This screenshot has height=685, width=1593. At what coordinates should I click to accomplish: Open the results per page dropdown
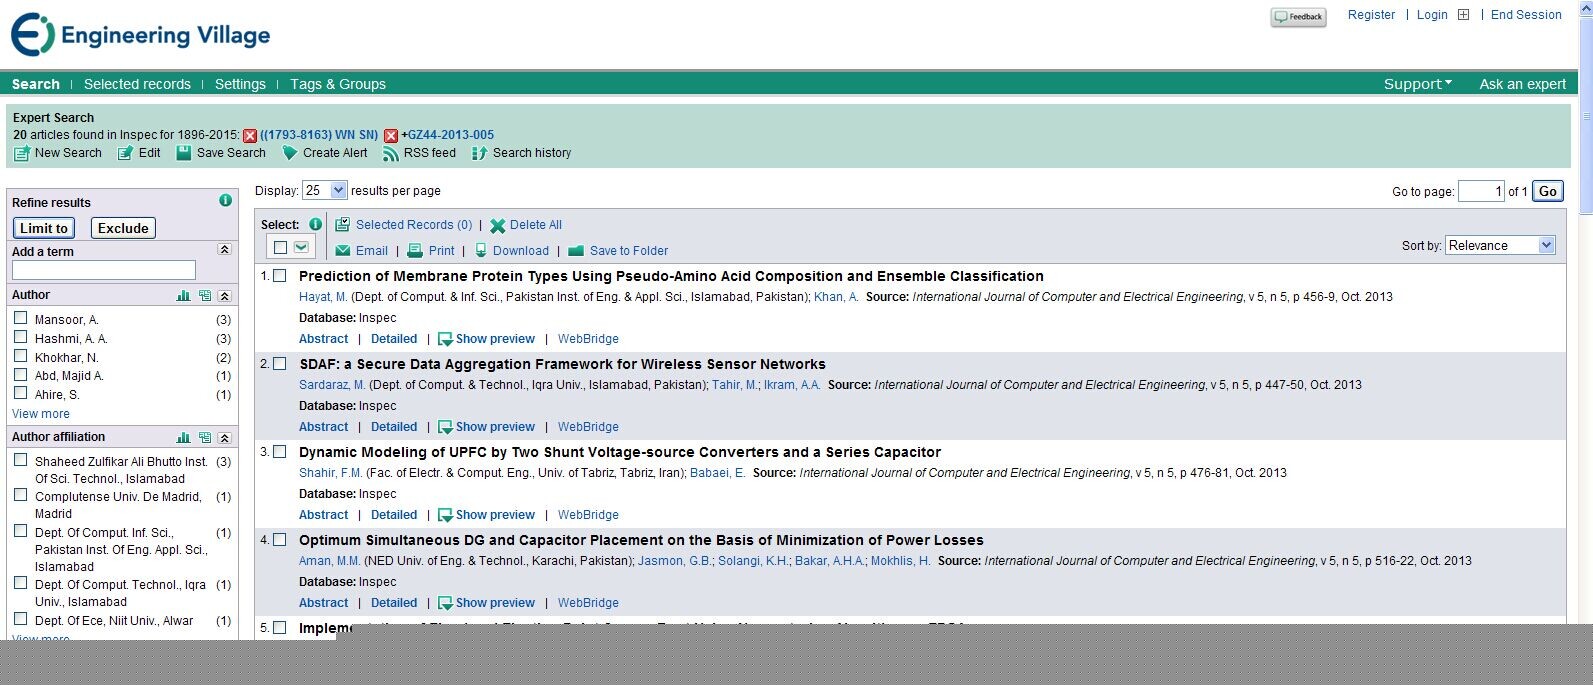325,191
